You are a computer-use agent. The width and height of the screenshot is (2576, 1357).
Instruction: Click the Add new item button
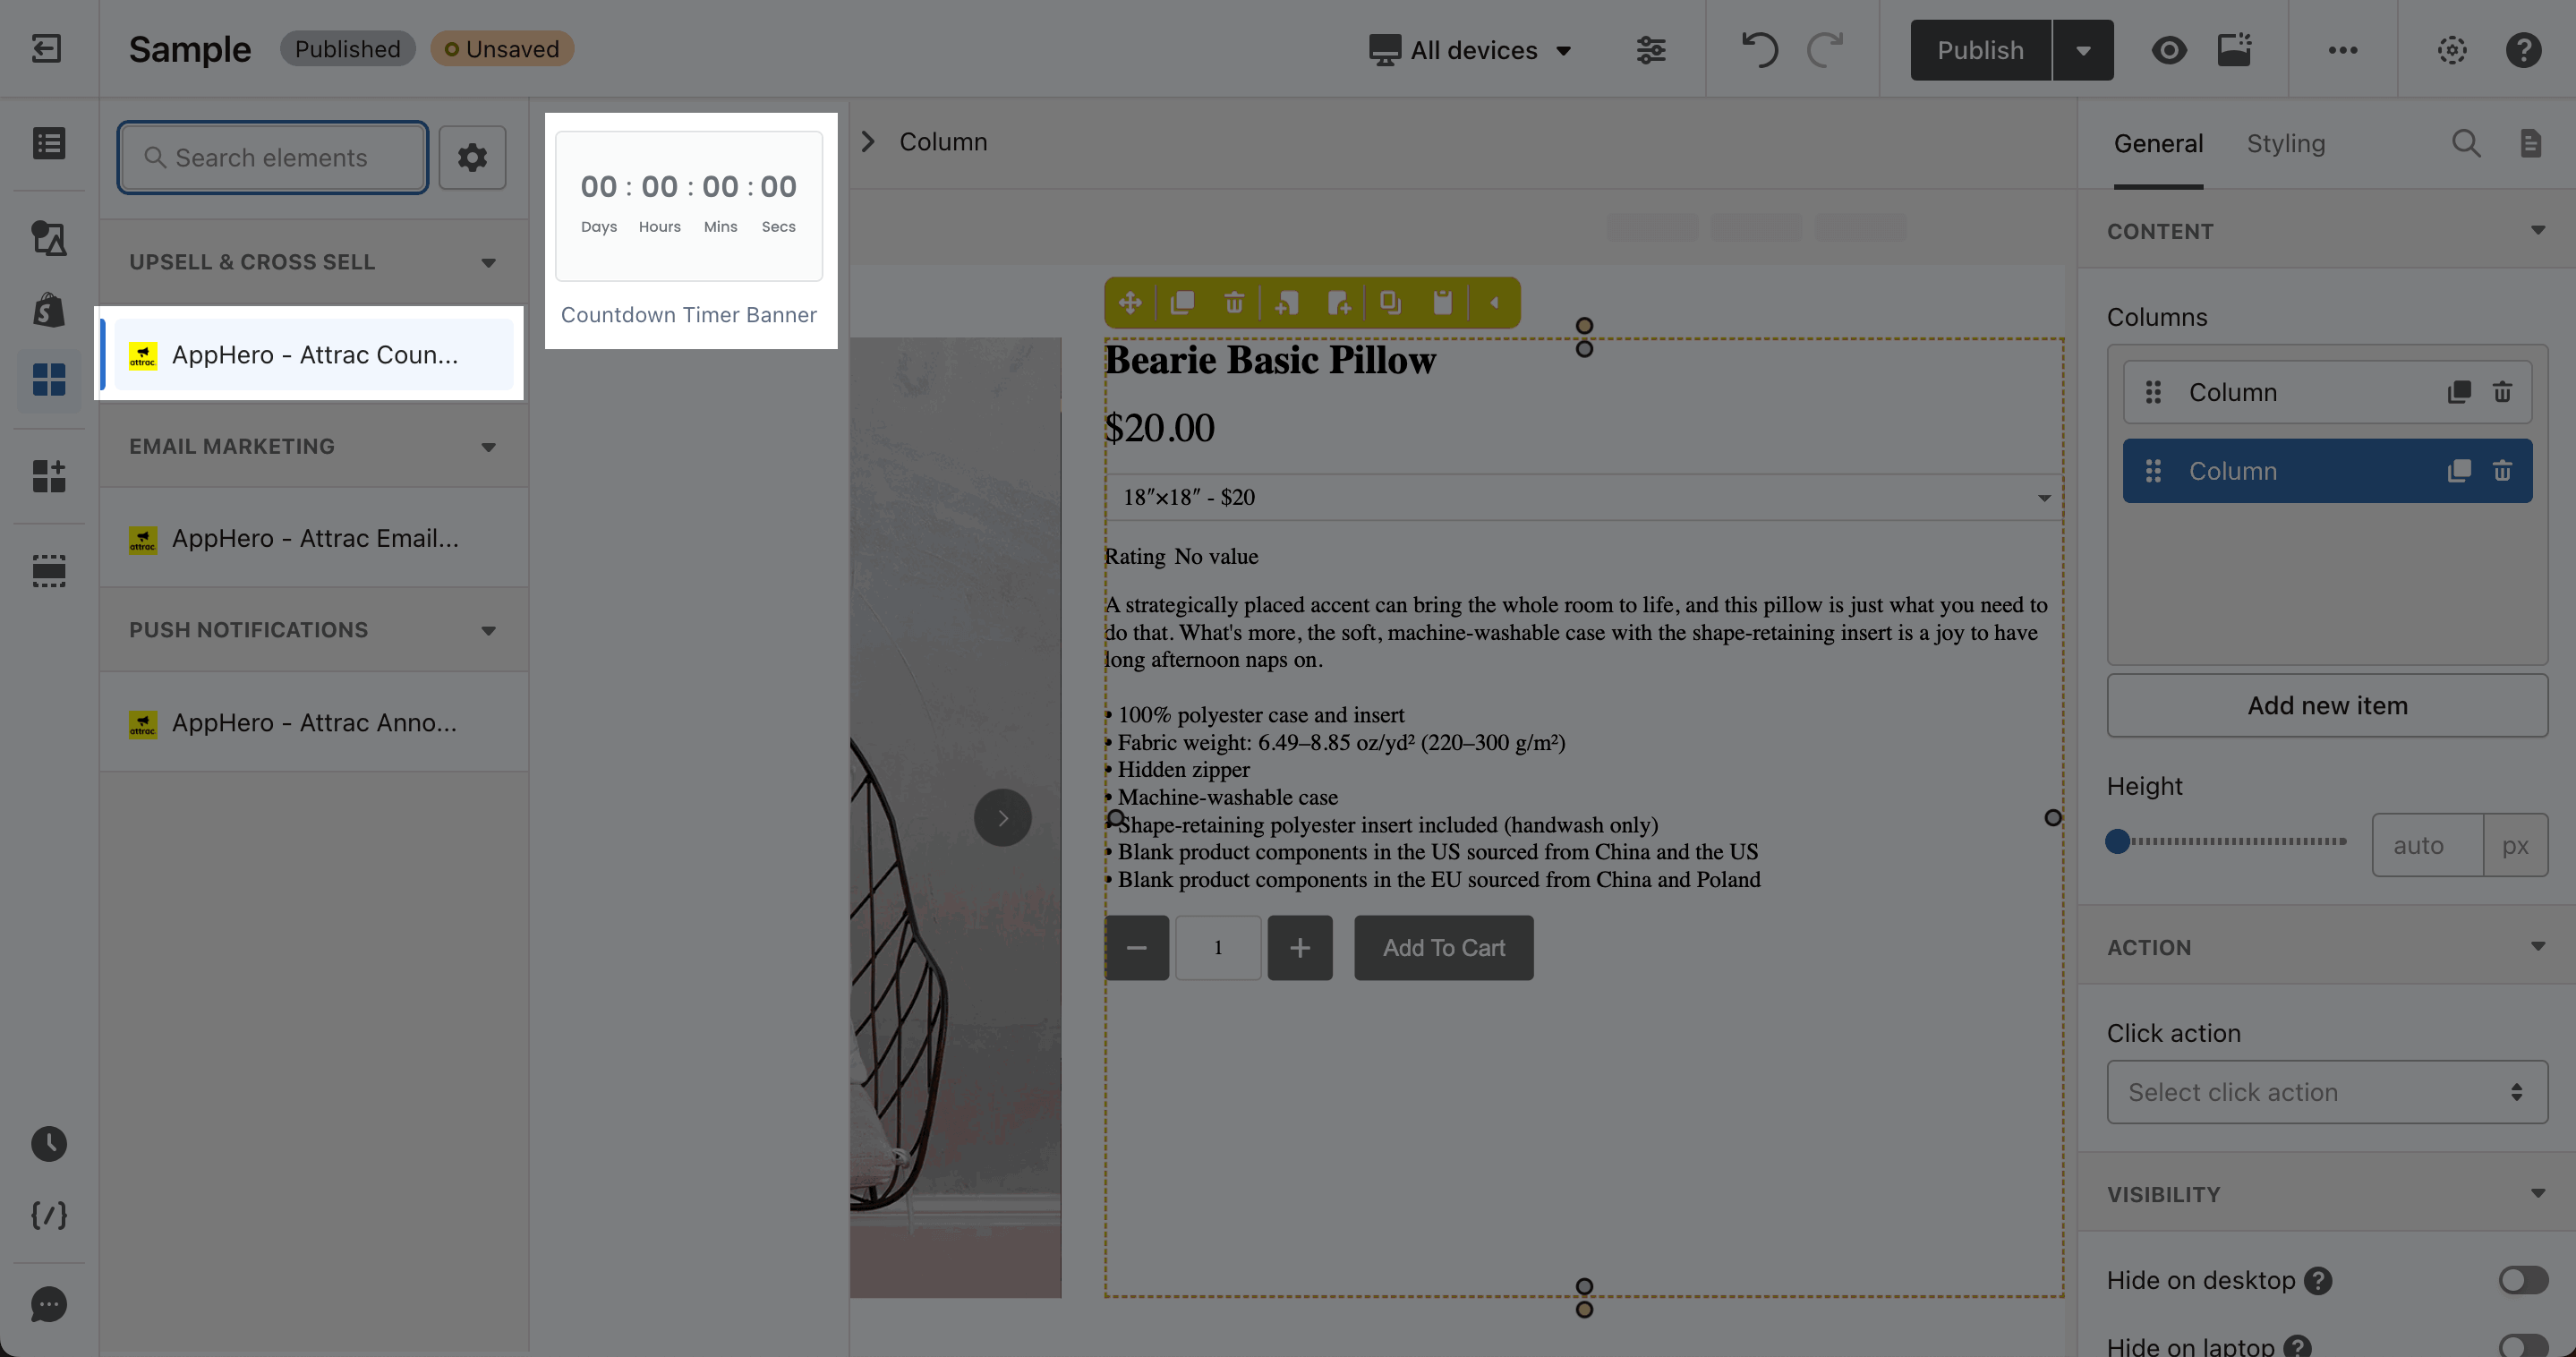[2326, 705]
